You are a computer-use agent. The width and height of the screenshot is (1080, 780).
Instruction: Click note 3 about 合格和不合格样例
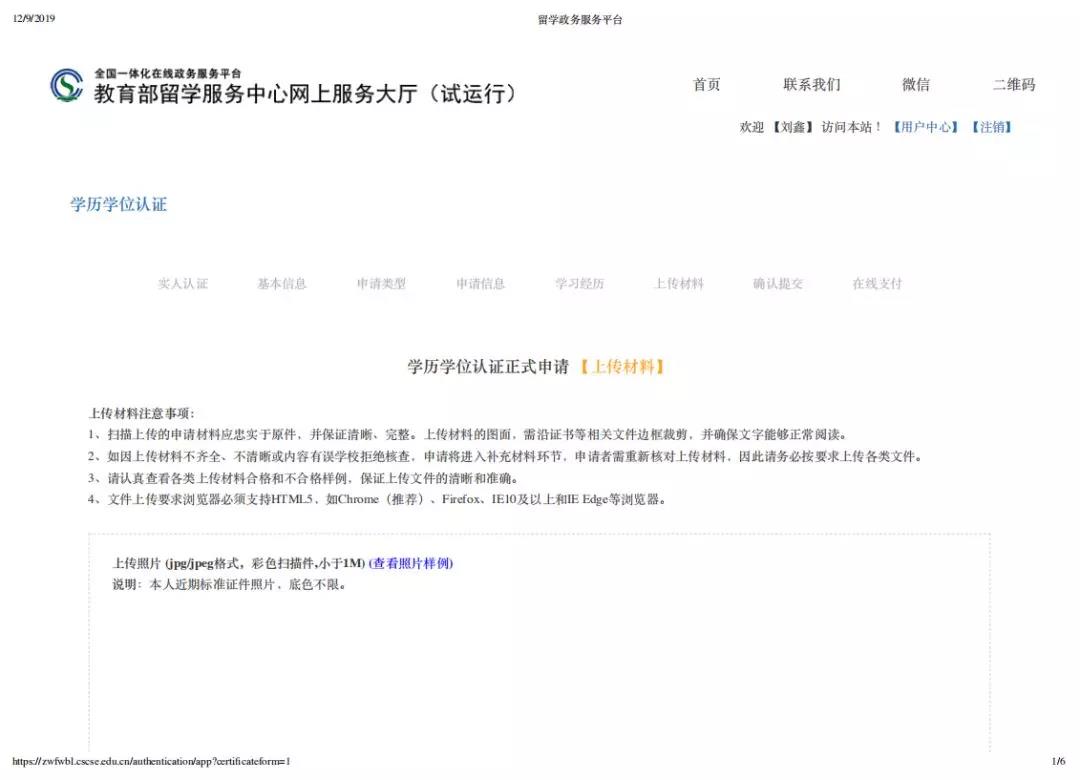point(303,478)
